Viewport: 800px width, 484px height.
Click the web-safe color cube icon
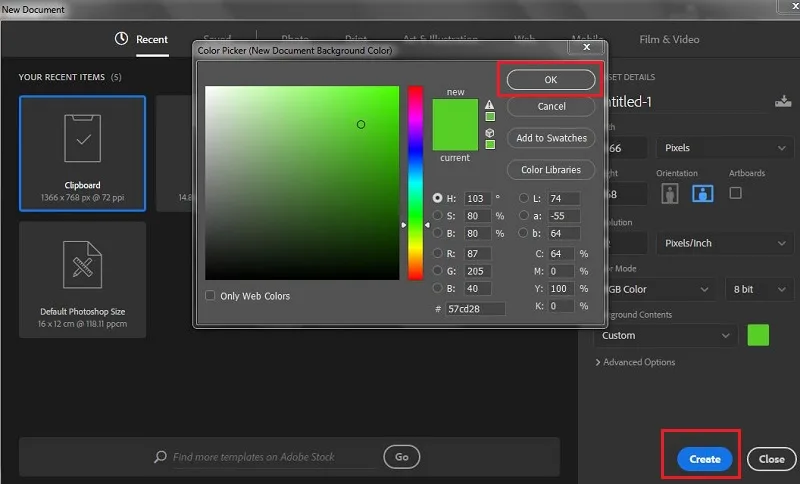tap(489, 133)
